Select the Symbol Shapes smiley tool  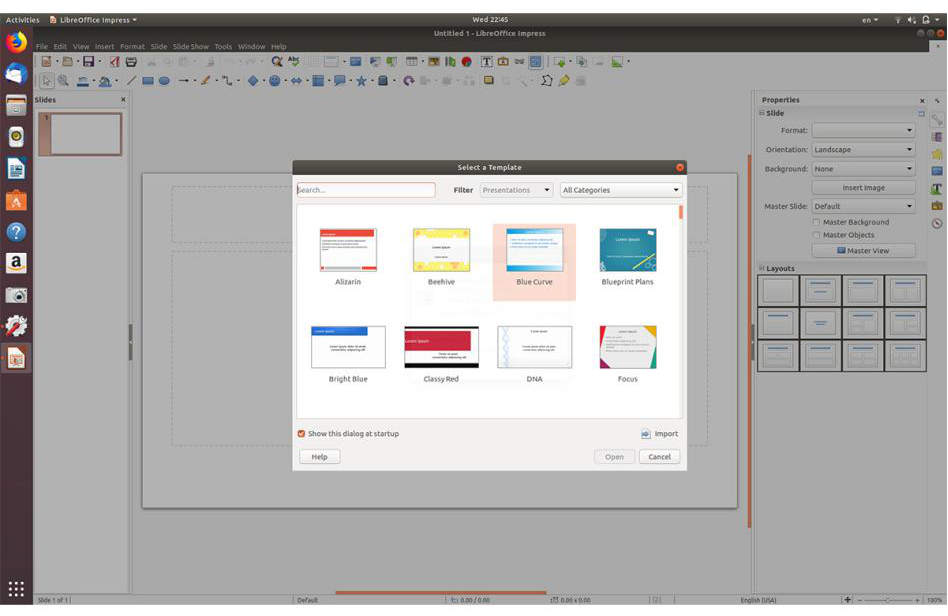pos(274,81)
